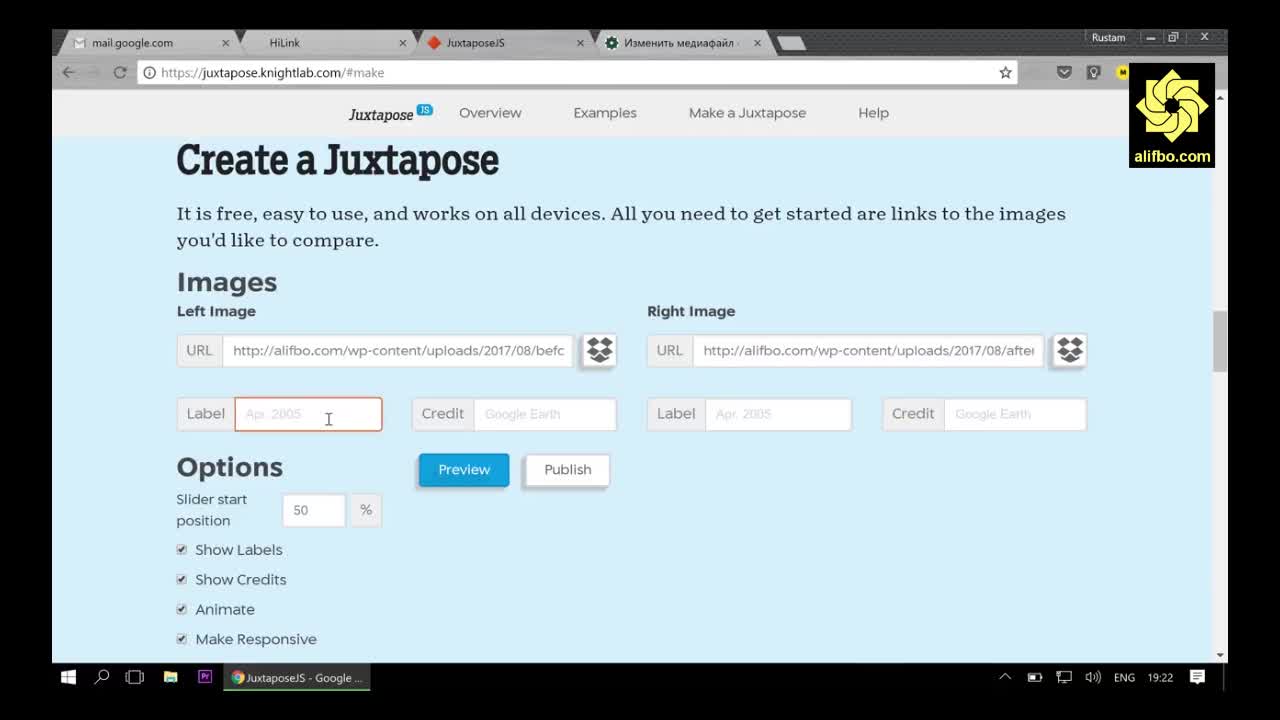Open the Examples nav item
Screen dimensions: 1280x720
pos(605,113)
